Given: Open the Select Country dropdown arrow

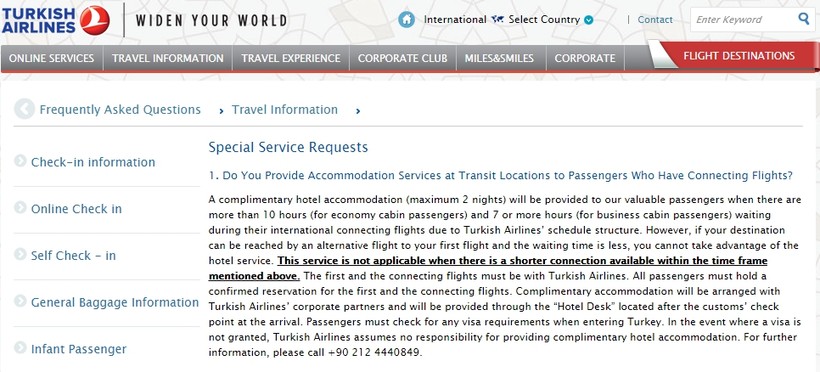Looking at the screenshot, I should click(588, 20).
